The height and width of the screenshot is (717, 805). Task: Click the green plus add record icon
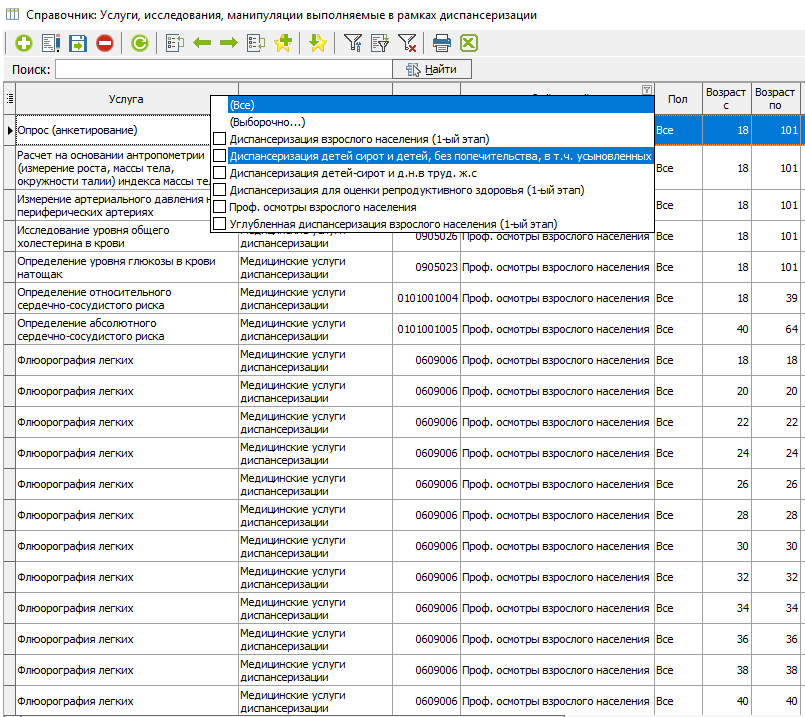tap(23, 43)
